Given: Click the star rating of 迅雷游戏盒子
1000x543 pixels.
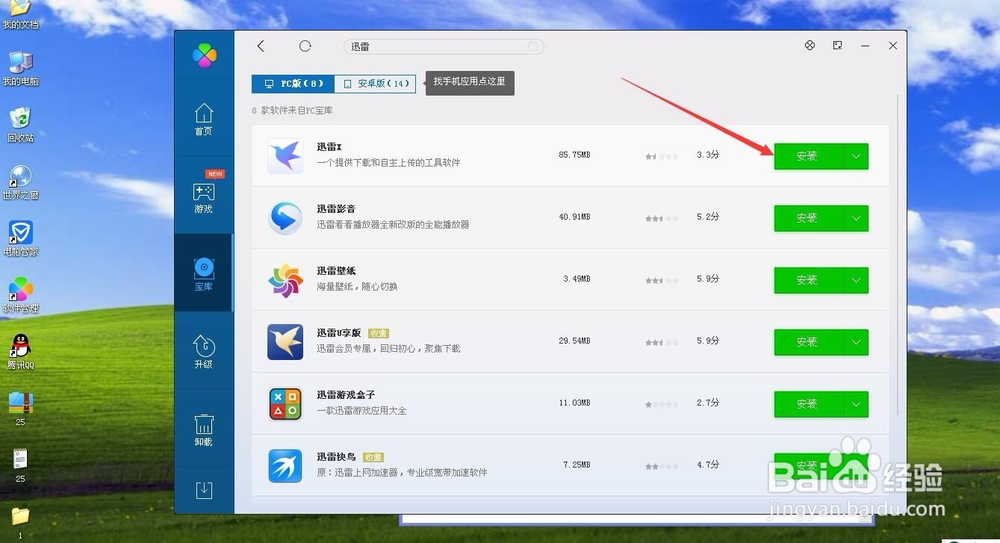Looking at the screenshot, I should (661, 404).
